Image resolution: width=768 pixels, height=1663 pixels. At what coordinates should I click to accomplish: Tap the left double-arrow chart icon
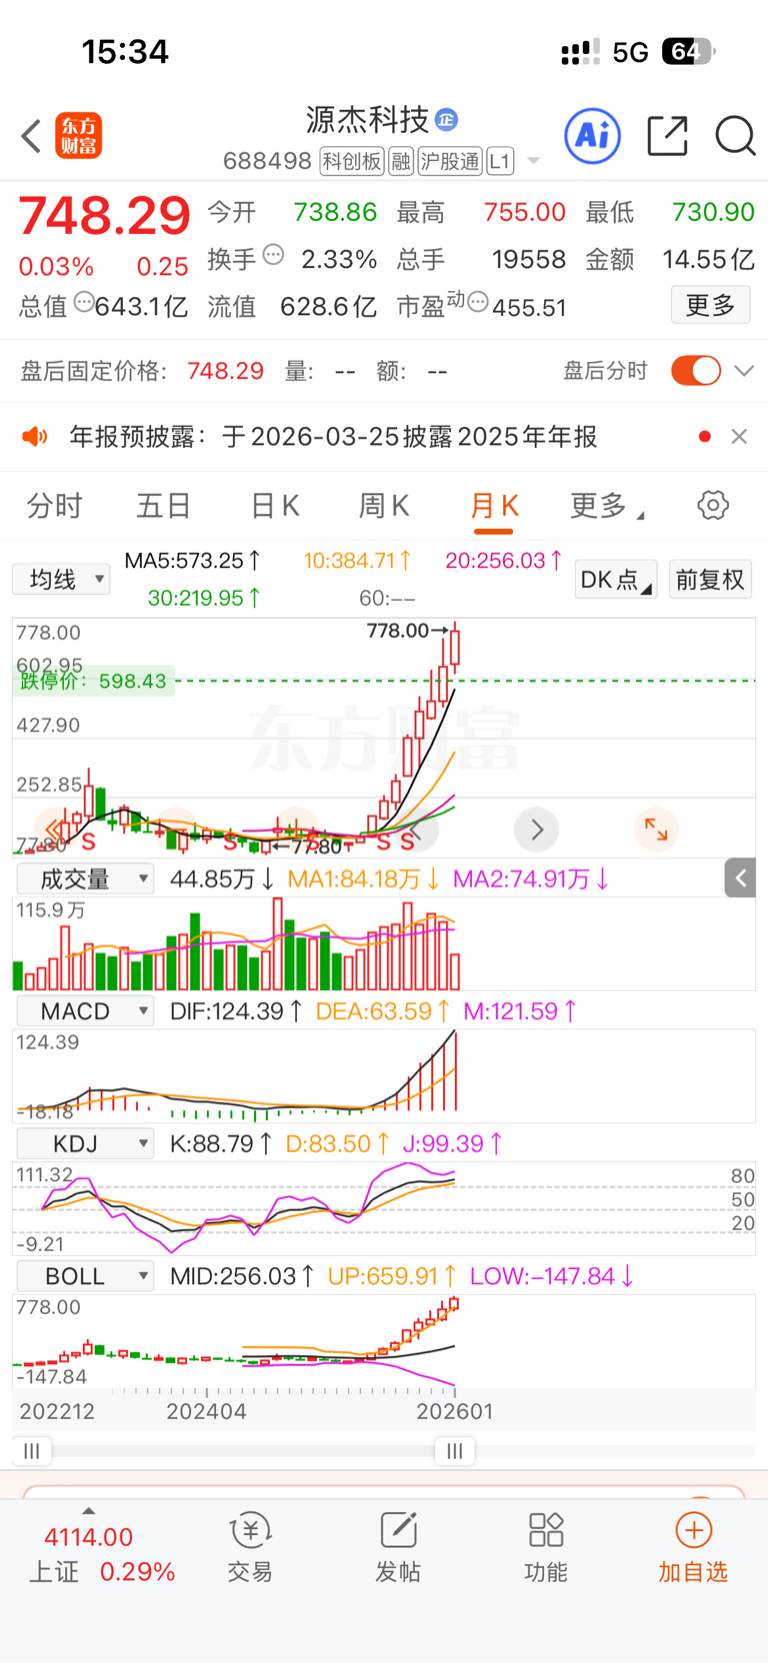(x=56, y=829)
